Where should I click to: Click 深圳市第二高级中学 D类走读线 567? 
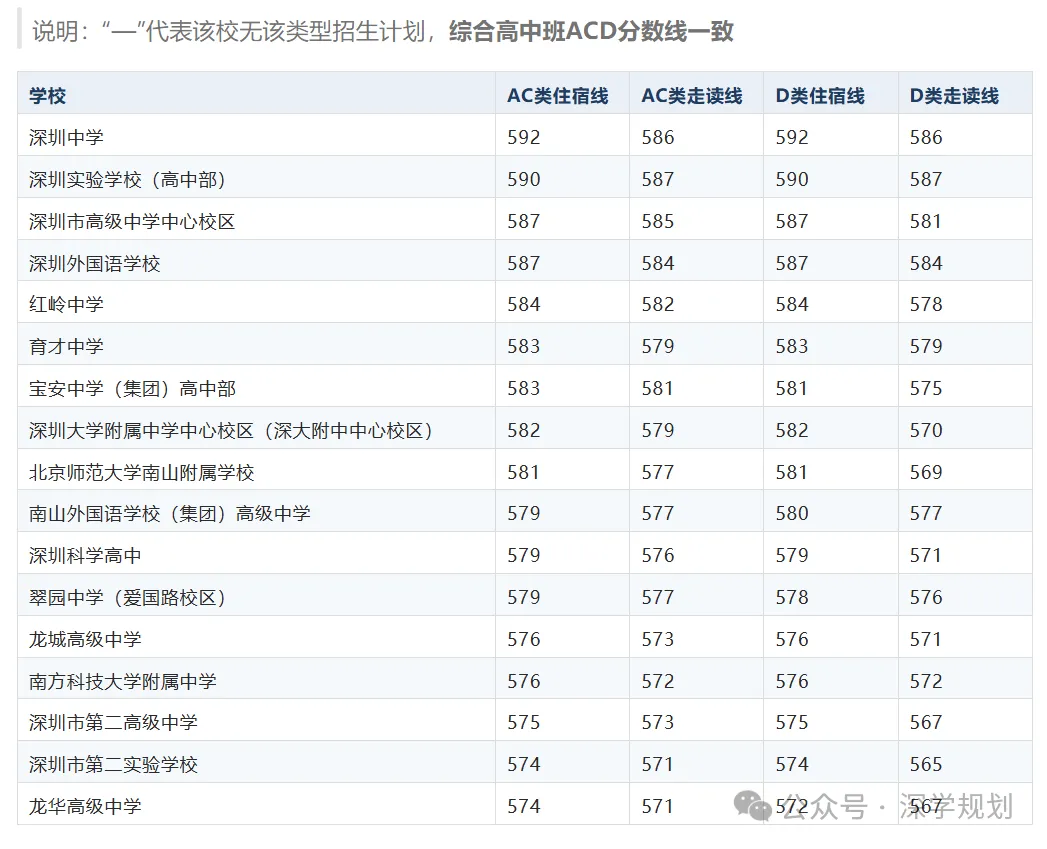pyautogui.click(x=926, y=723)
